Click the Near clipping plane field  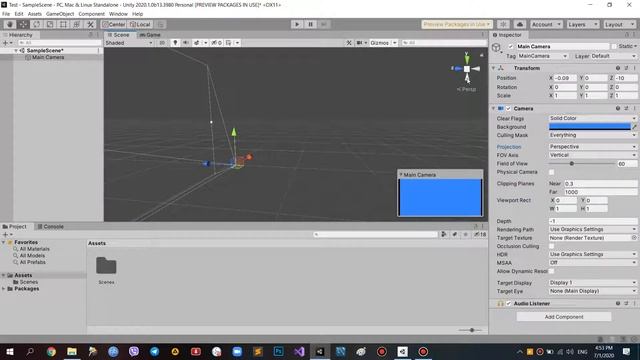(600, 184)
